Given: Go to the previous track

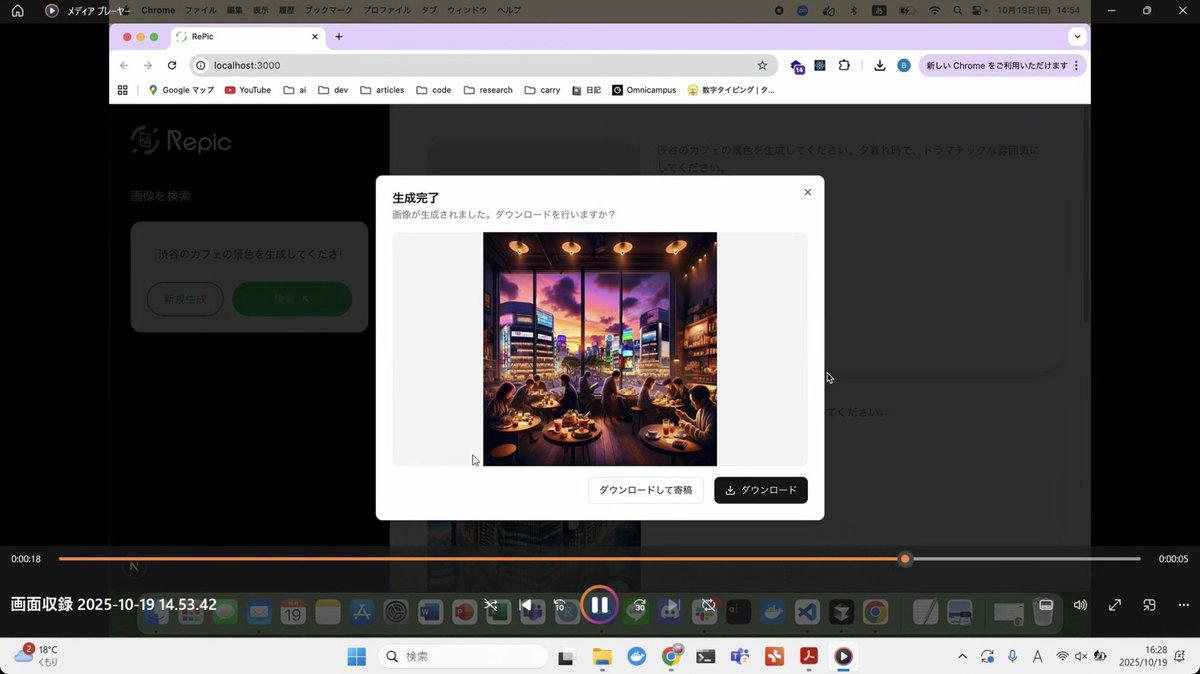Looking at the screenshot, I should coord(525,605).
